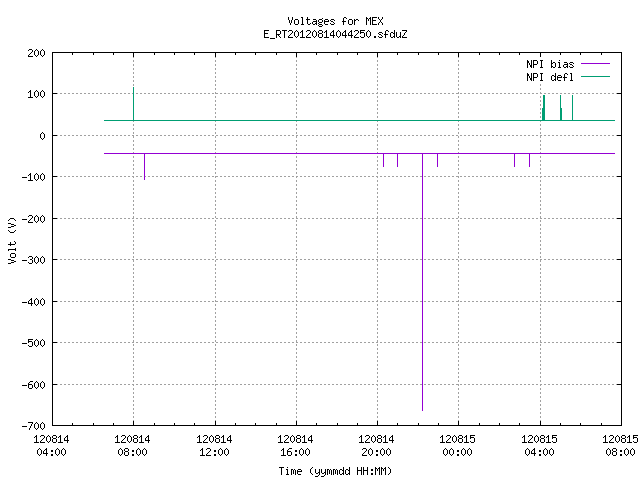This screenshot has height=480, width=640.
Task: Click the x-axis label 120814 16:00
Action: coord(296,446)
